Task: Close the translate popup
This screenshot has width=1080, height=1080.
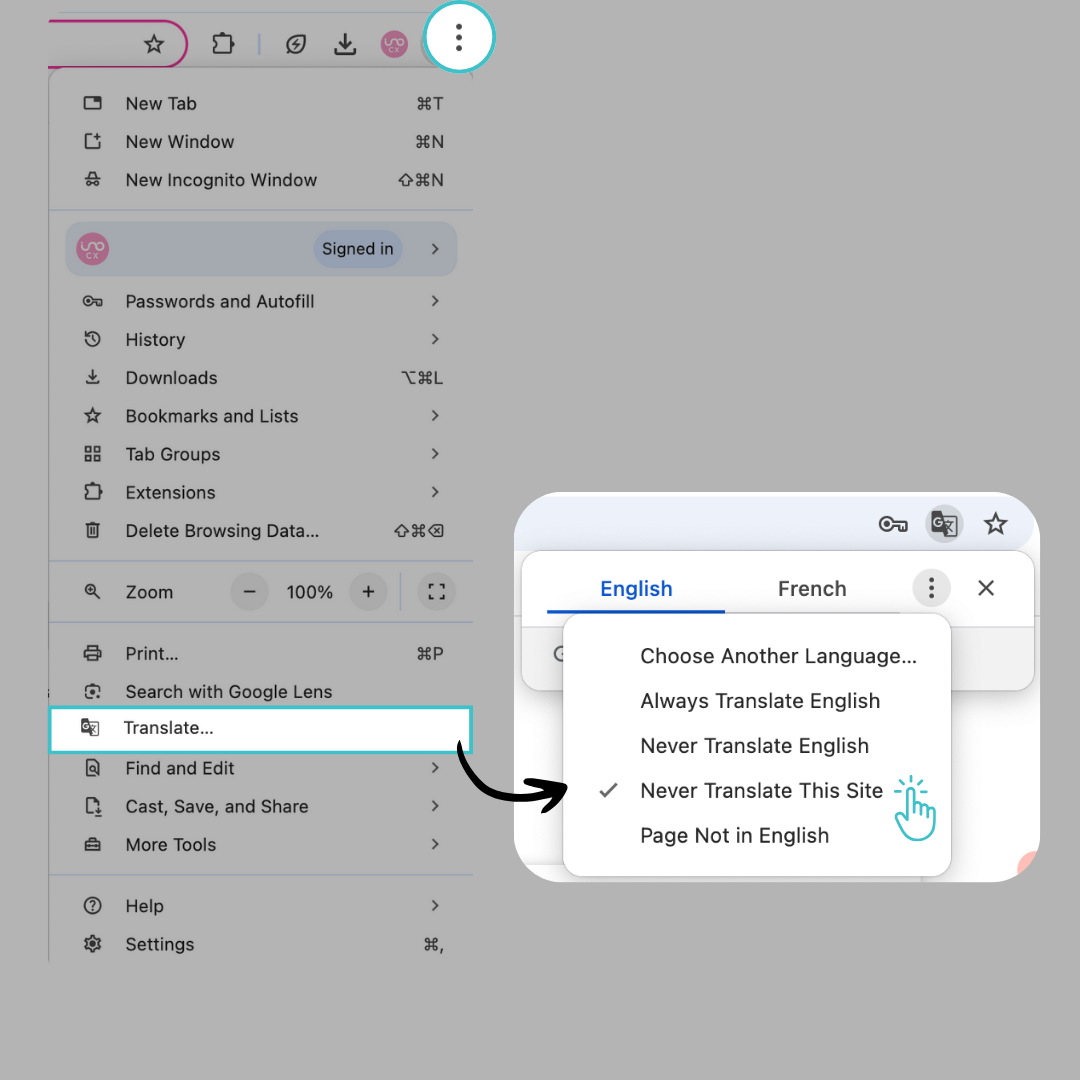Action: pyautogui.click(x=986, y=588)
